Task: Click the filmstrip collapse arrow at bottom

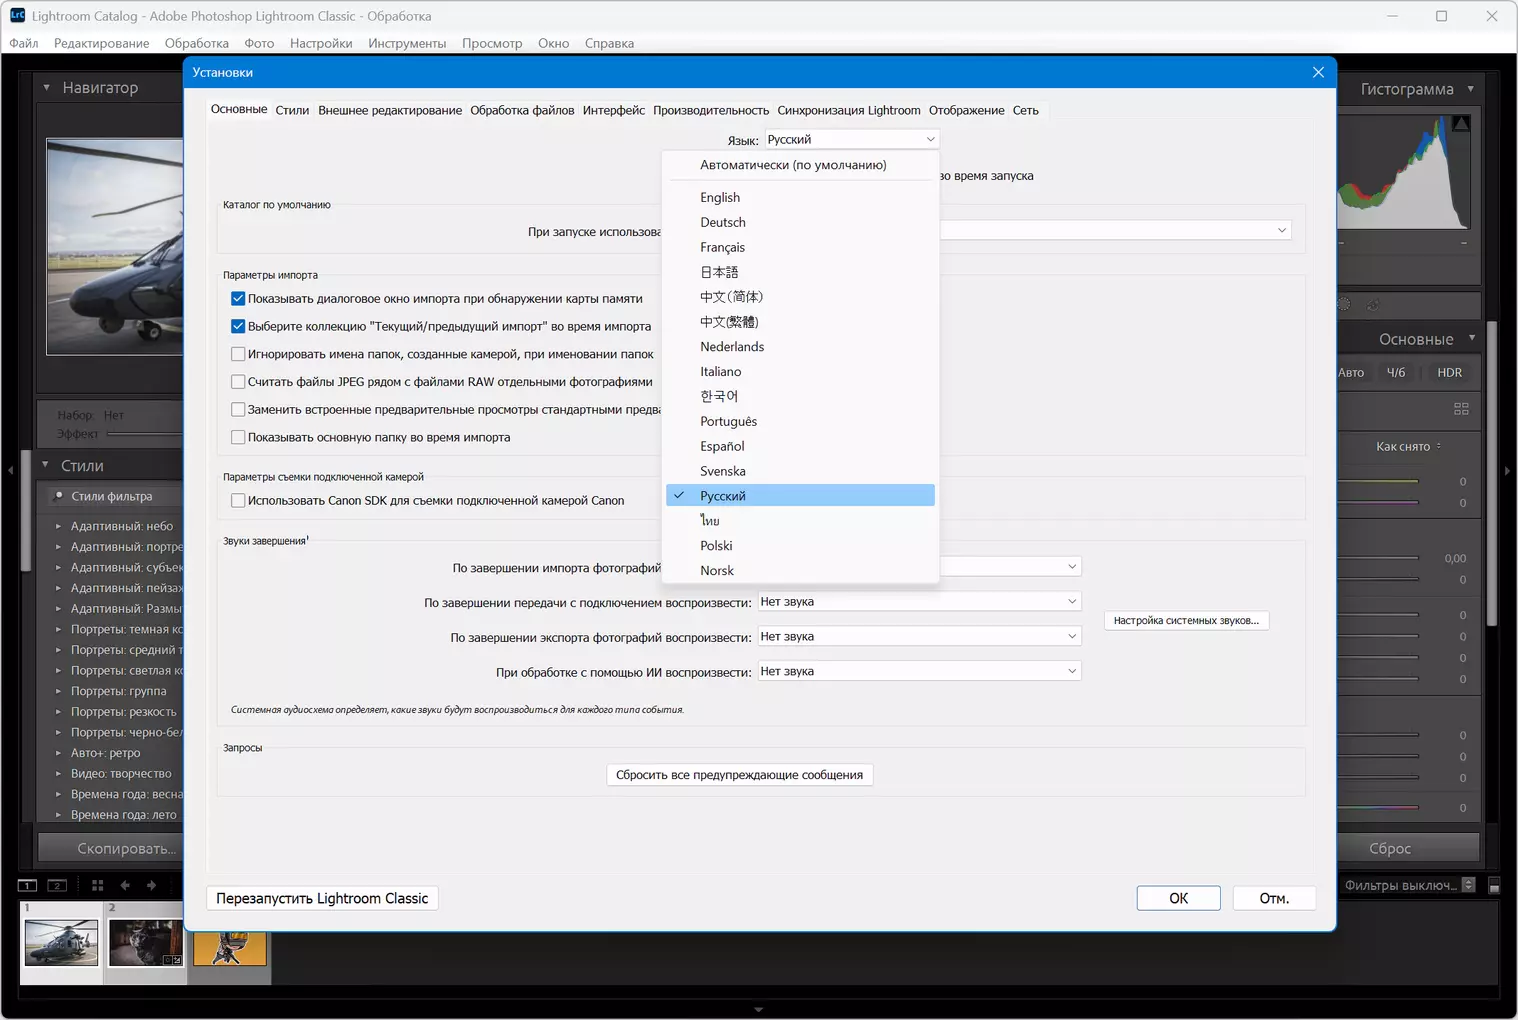Action: click(758, 1010)
